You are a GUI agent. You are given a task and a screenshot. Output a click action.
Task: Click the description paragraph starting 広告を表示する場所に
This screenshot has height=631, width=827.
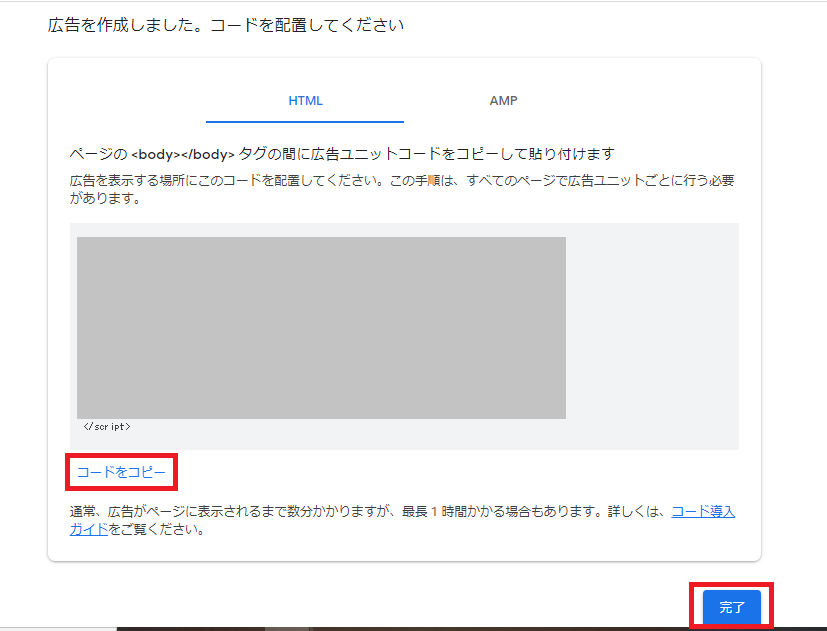point(402,189)
